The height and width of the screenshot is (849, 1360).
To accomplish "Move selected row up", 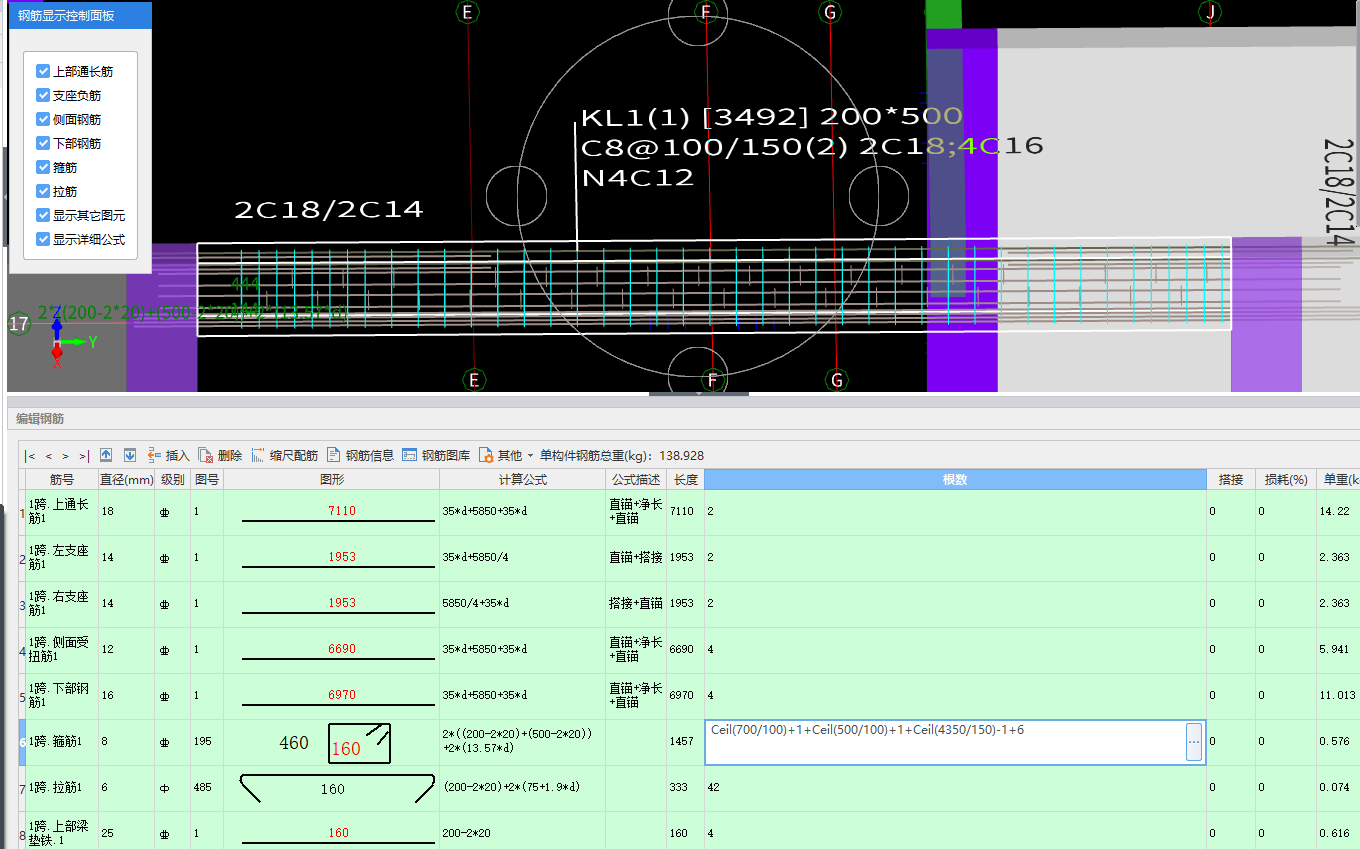I will pyautogui.click(x=106, y=455).
